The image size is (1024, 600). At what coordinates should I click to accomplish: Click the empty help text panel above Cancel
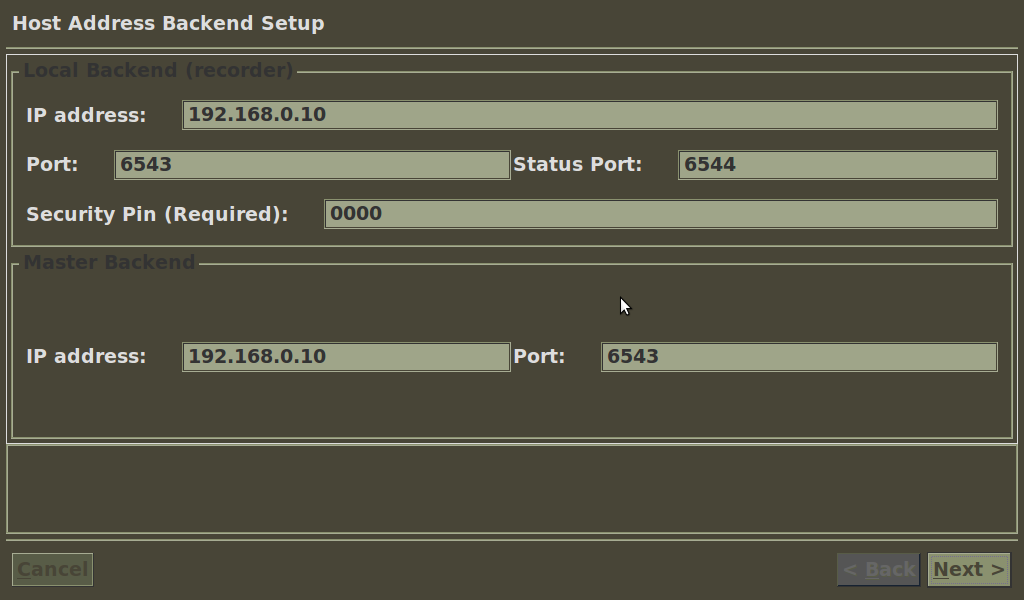click(x=512, y=489)
